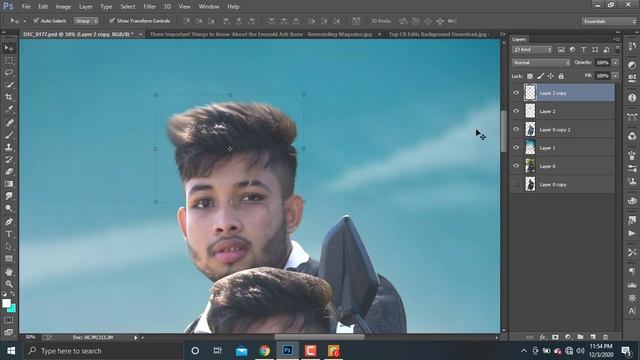Click Layer 1 thumbnail
Image resolution: width=640 pixels, height=360 pixels.
pos(530,148)
